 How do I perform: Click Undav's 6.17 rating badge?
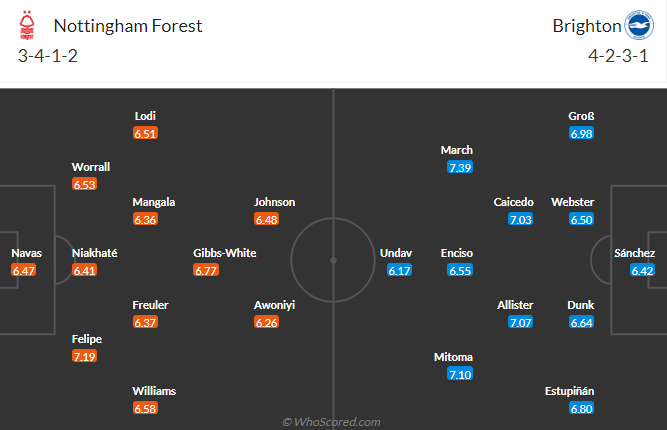click(399, 271)
